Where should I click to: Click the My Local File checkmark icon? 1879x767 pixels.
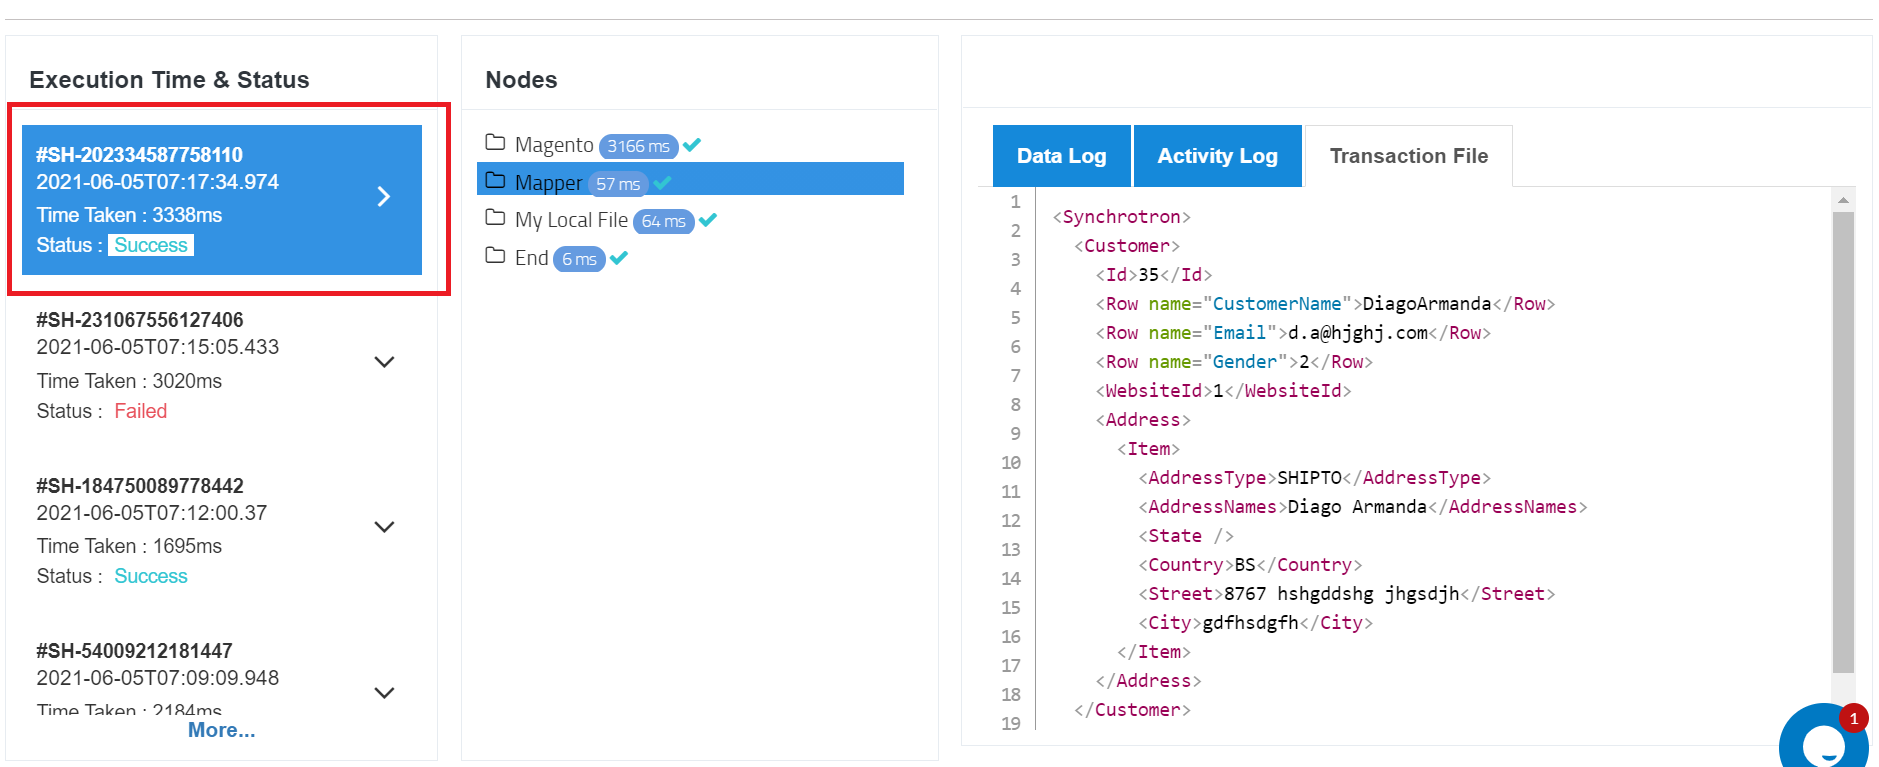(x=708, y=220)
